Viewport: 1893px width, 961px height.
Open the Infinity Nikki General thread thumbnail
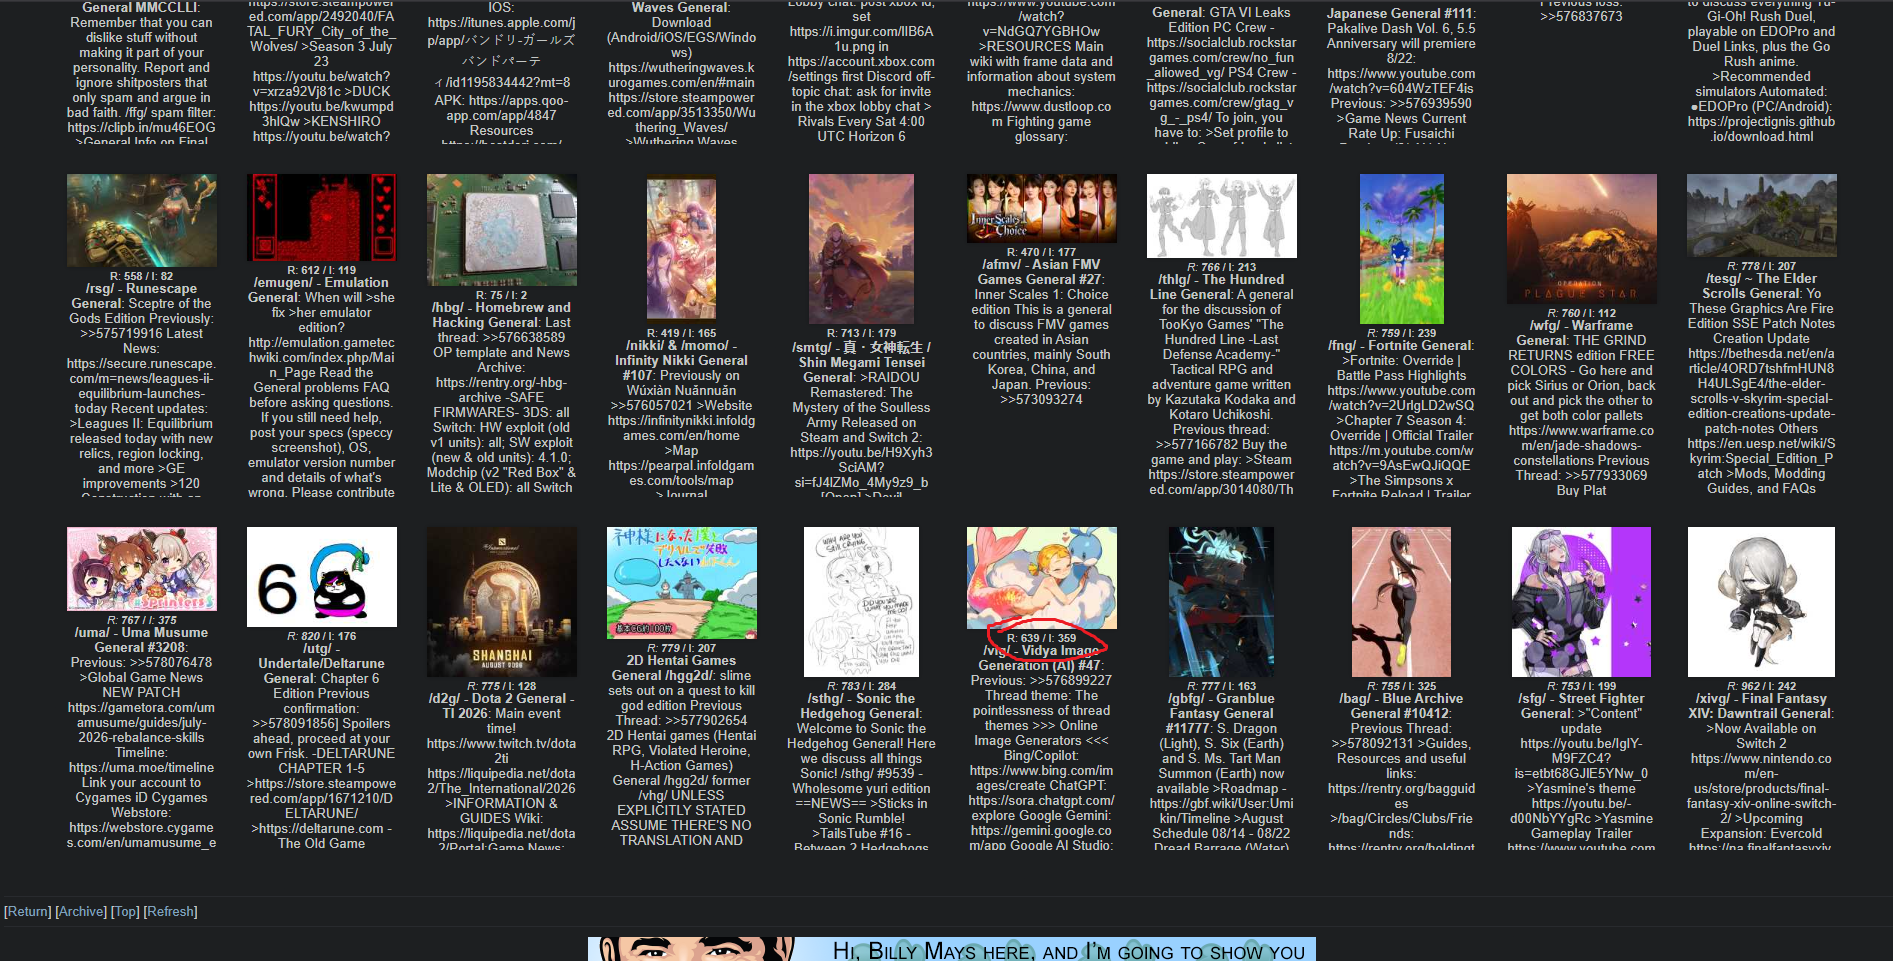[x=681, y=248]
